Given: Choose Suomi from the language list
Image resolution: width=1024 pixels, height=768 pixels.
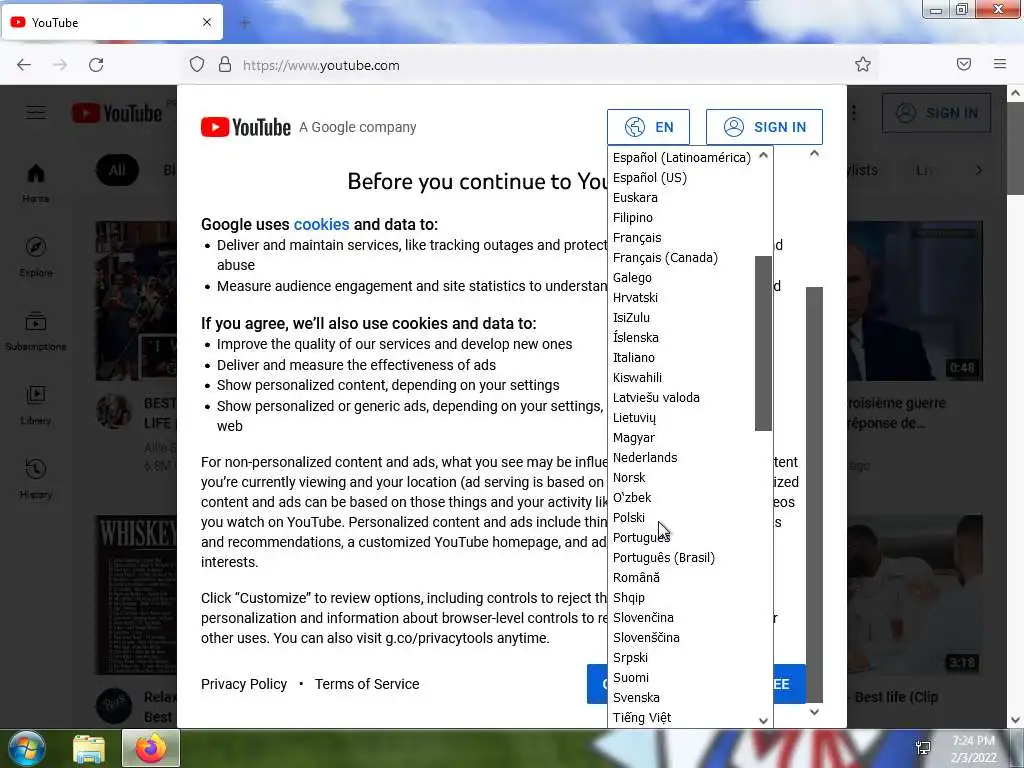Looking at the screenshot, I should [681, 677].
